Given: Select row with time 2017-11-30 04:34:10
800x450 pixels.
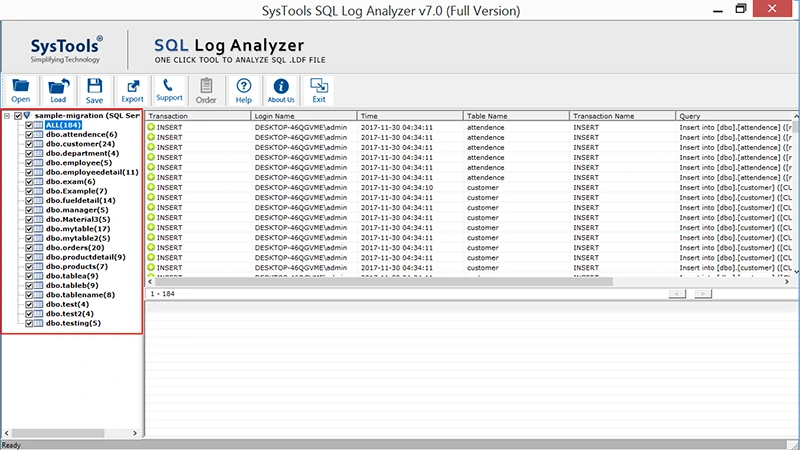Looking at the screenshot, I should pos(469,188).
